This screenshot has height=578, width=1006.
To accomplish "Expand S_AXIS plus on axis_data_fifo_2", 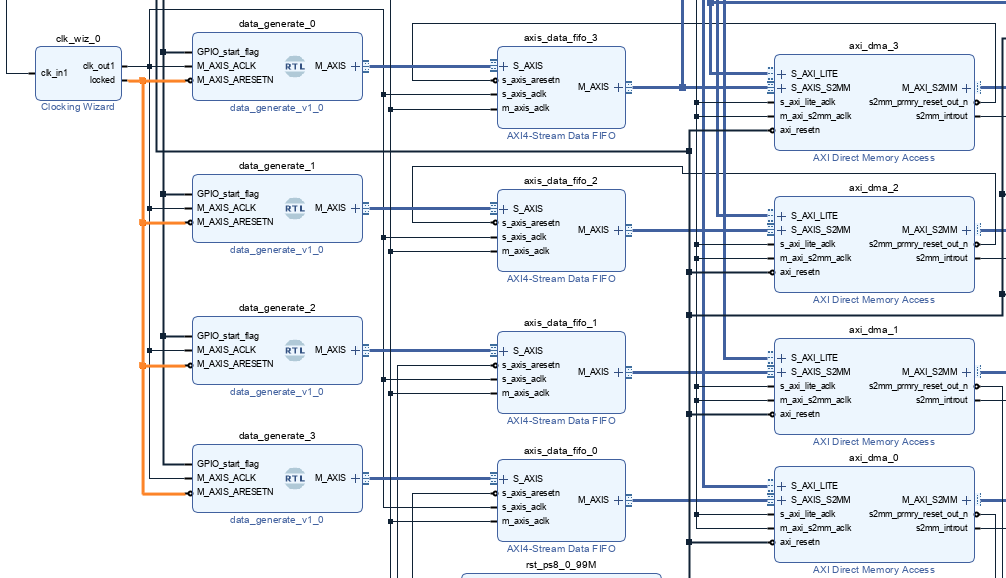I will coord(504,209).
